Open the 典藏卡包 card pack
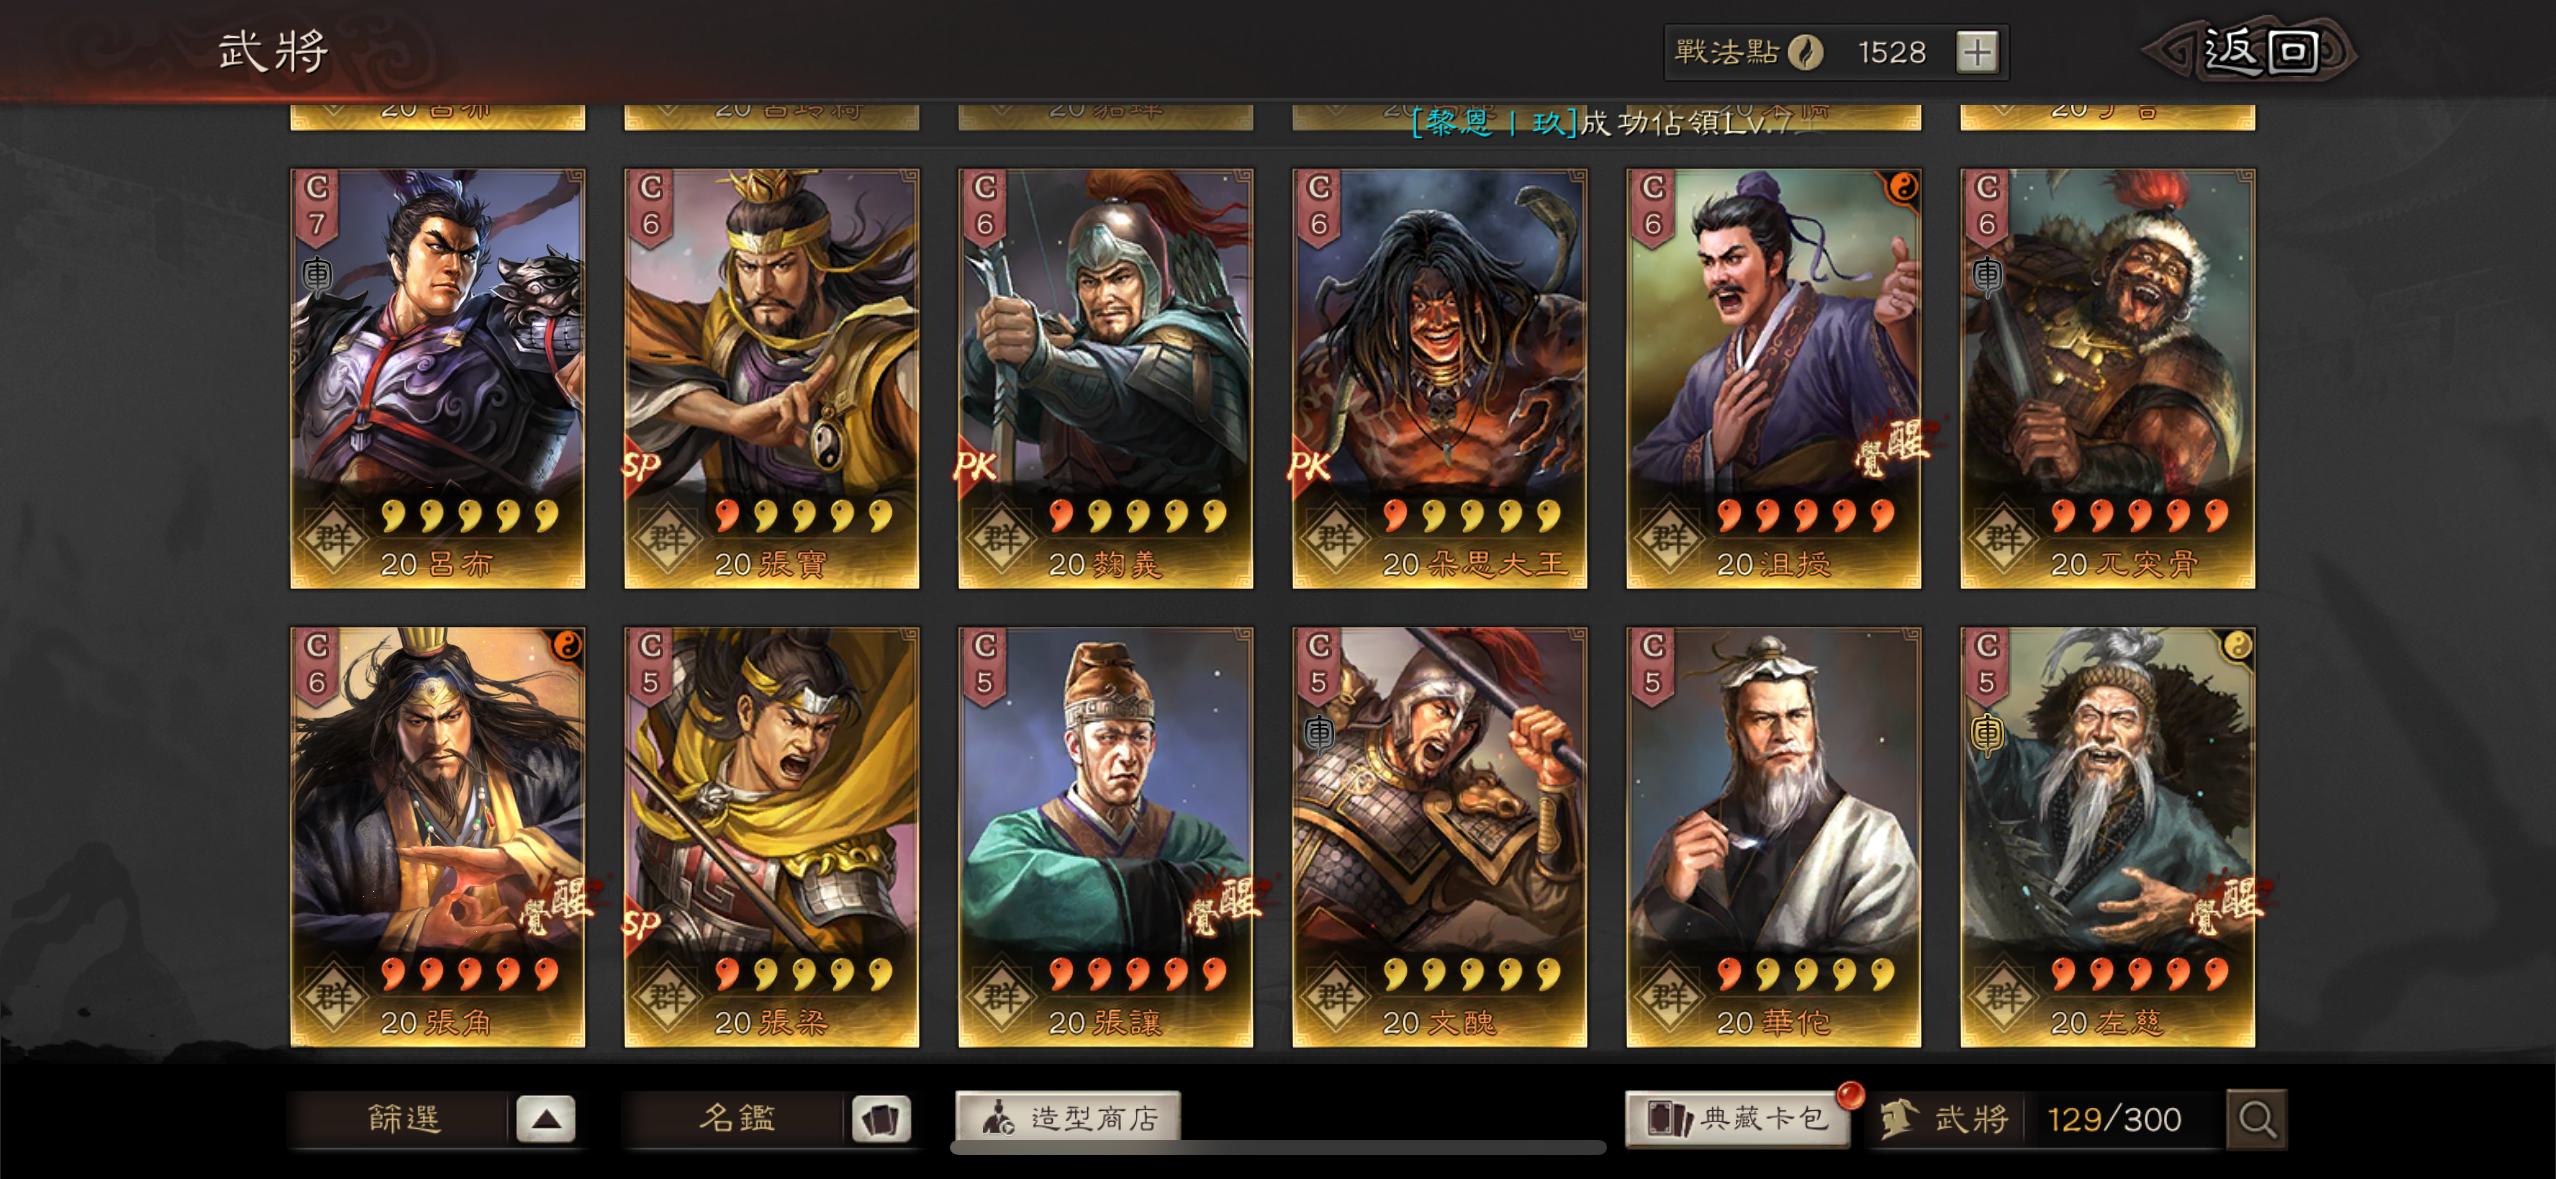The width and height of the screenshot is (2556, 1179). [1738, 1118]
